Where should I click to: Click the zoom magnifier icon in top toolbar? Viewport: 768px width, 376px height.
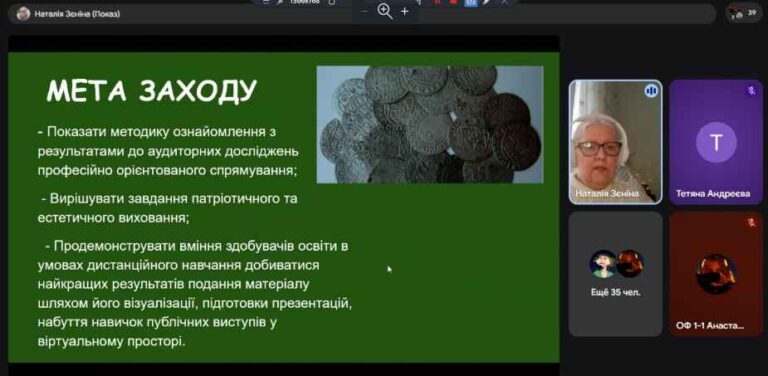[385, 11]
